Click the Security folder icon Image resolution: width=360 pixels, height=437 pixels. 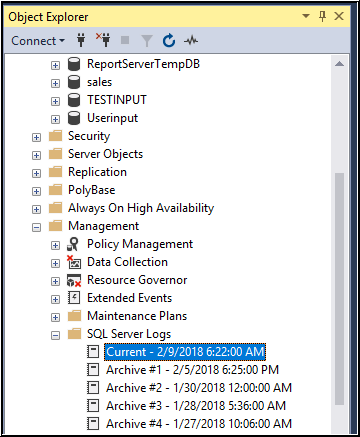coord(55,136)
